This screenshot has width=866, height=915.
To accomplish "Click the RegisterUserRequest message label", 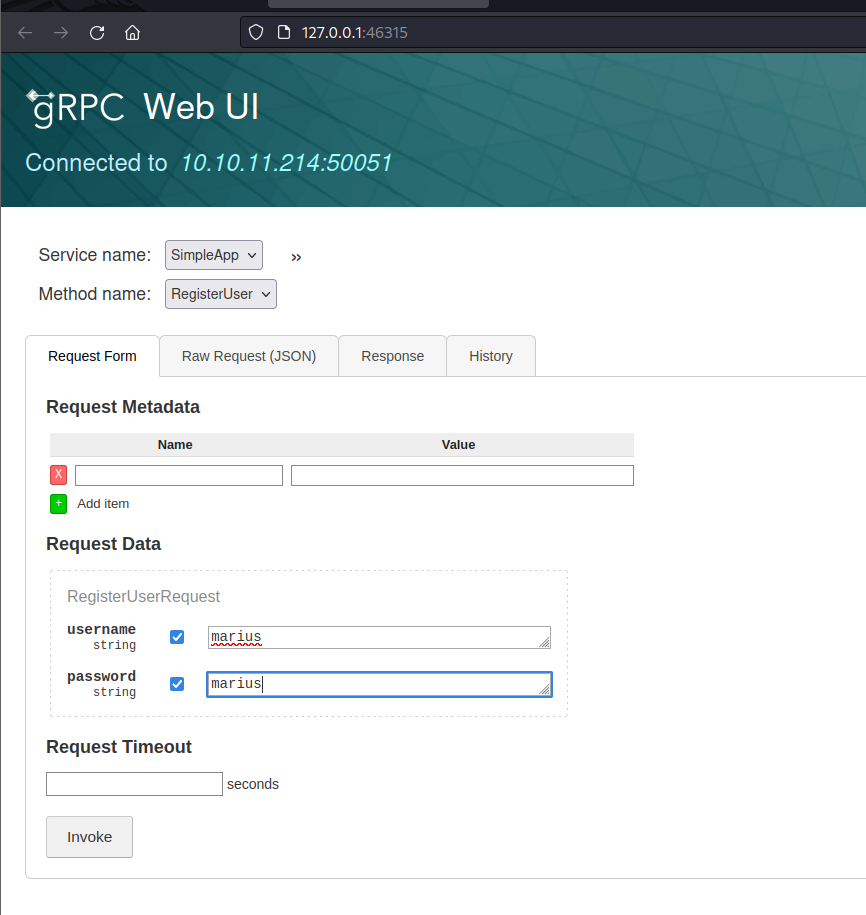I will pos(144,596).
